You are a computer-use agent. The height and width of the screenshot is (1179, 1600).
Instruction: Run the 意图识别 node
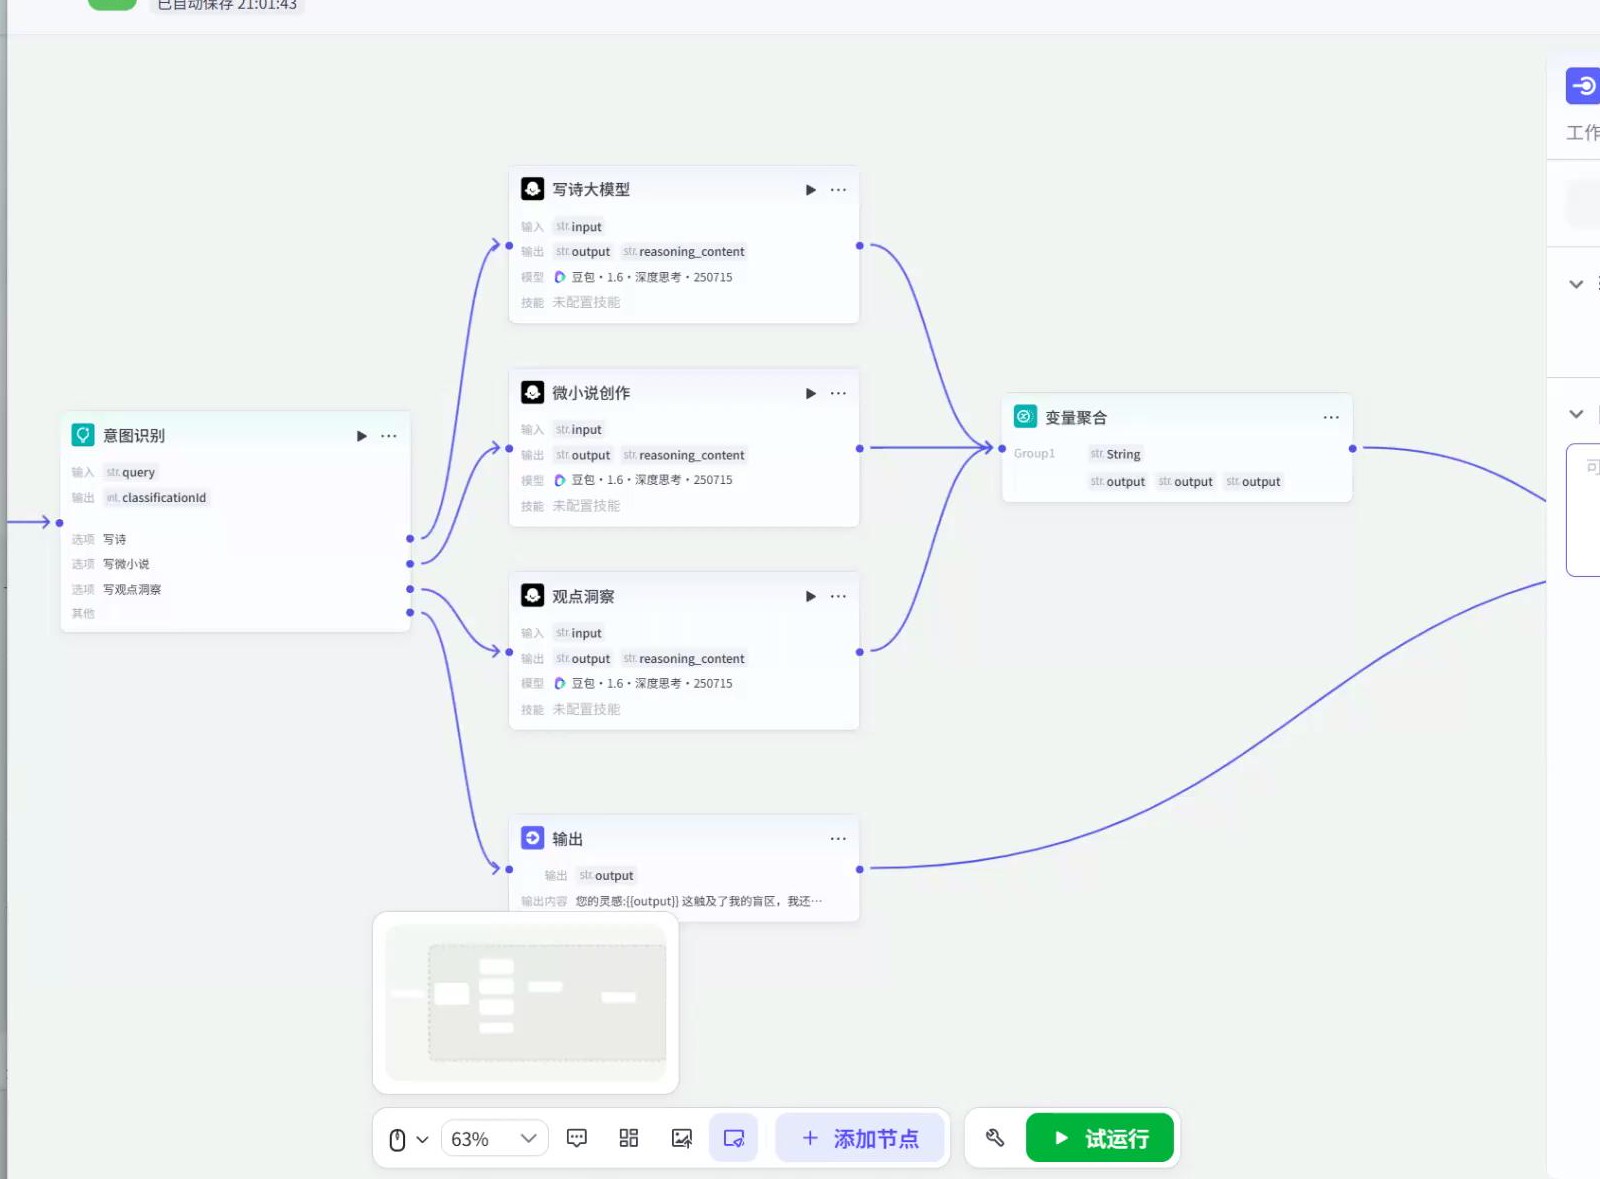(362, 436)
